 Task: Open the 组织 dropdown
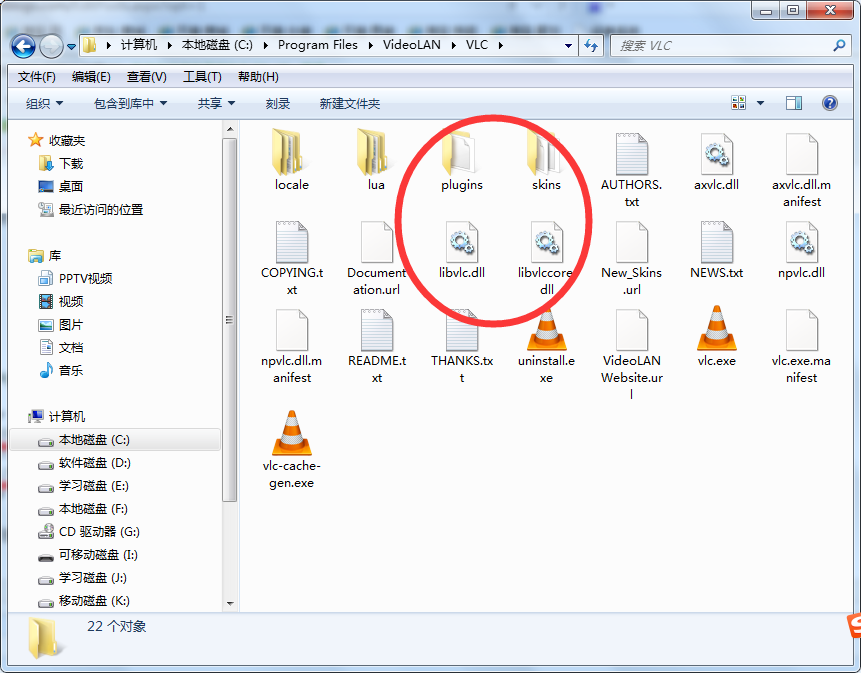44,103
